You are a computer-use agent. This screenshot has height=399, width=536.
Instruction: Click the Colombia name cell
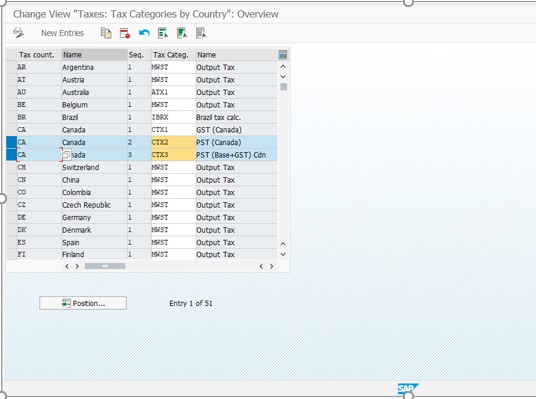click(x=94, y=192)
